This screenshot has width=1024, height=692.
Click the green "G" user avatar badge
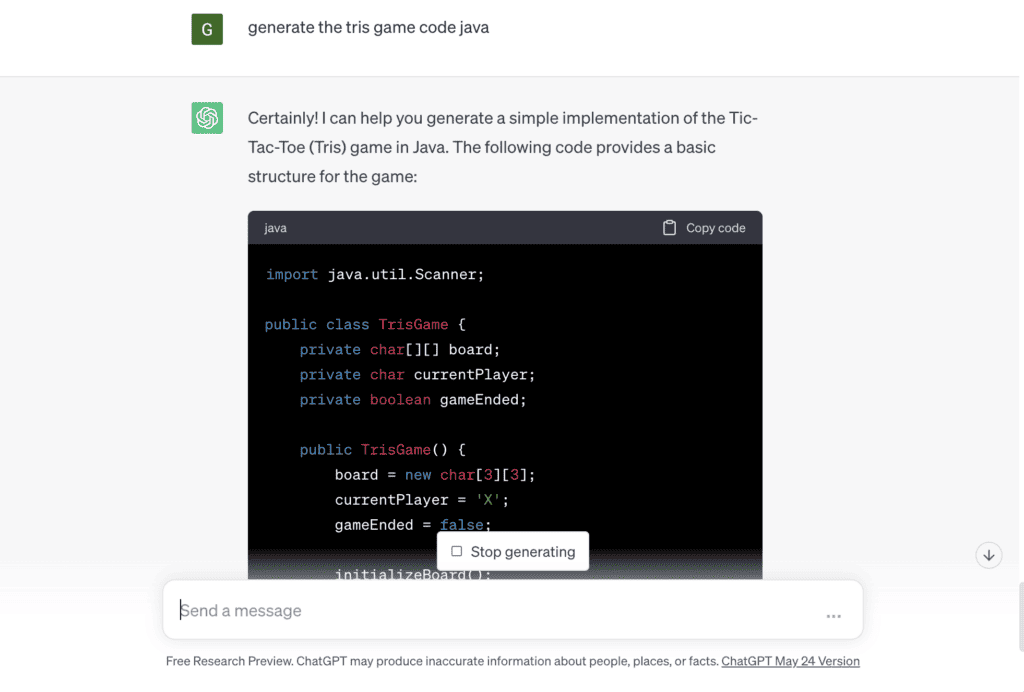pos(207,28)
